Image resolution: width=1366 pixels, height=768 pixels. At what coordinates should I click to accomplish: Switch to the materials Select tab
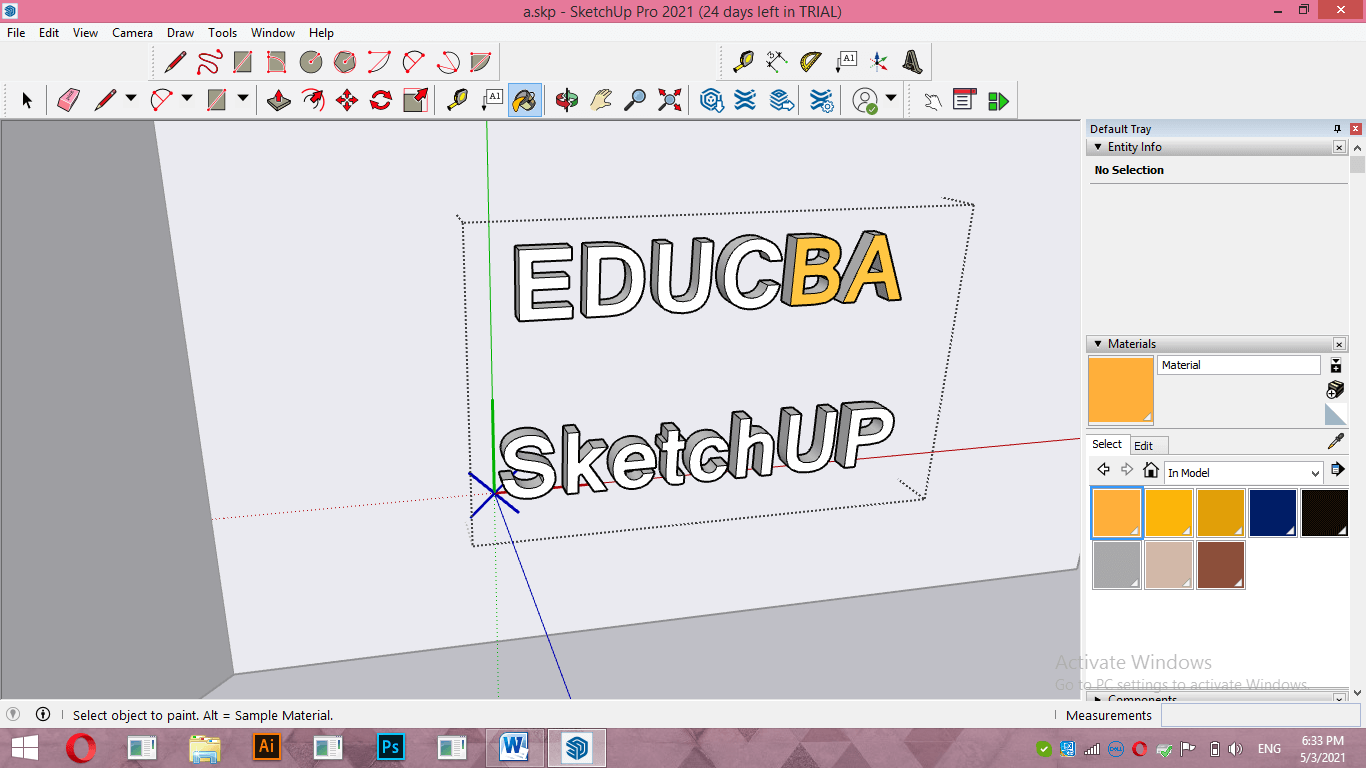pos(1107,444)
